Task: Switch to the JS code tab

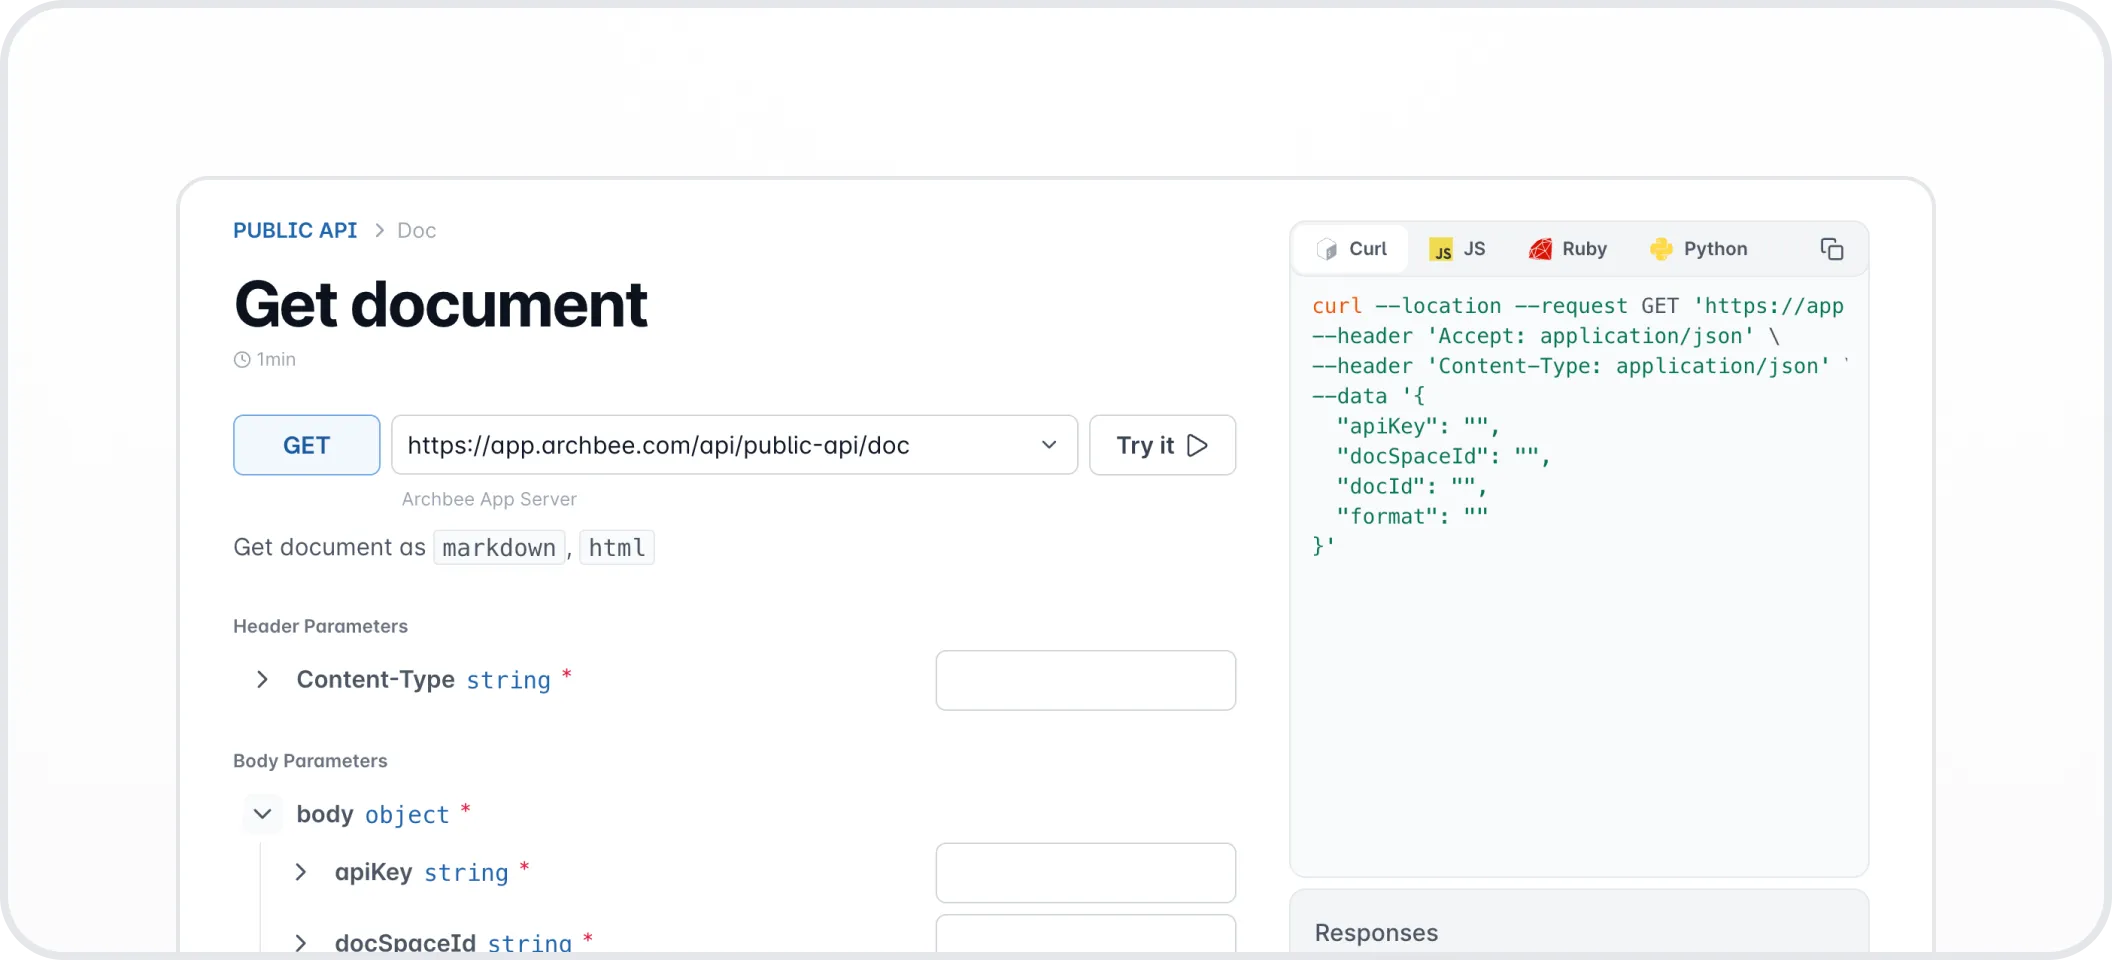Action: coord(1457,249)
